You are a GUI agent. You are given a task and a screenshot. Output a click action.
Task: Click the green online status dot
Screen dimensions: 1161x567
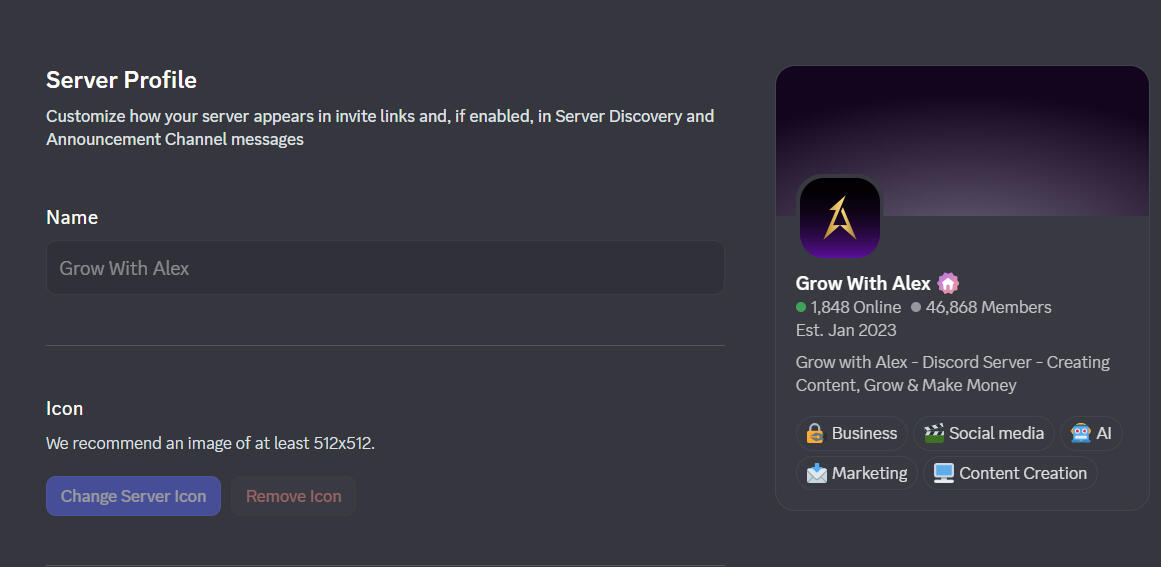click(x=801, y=308)
